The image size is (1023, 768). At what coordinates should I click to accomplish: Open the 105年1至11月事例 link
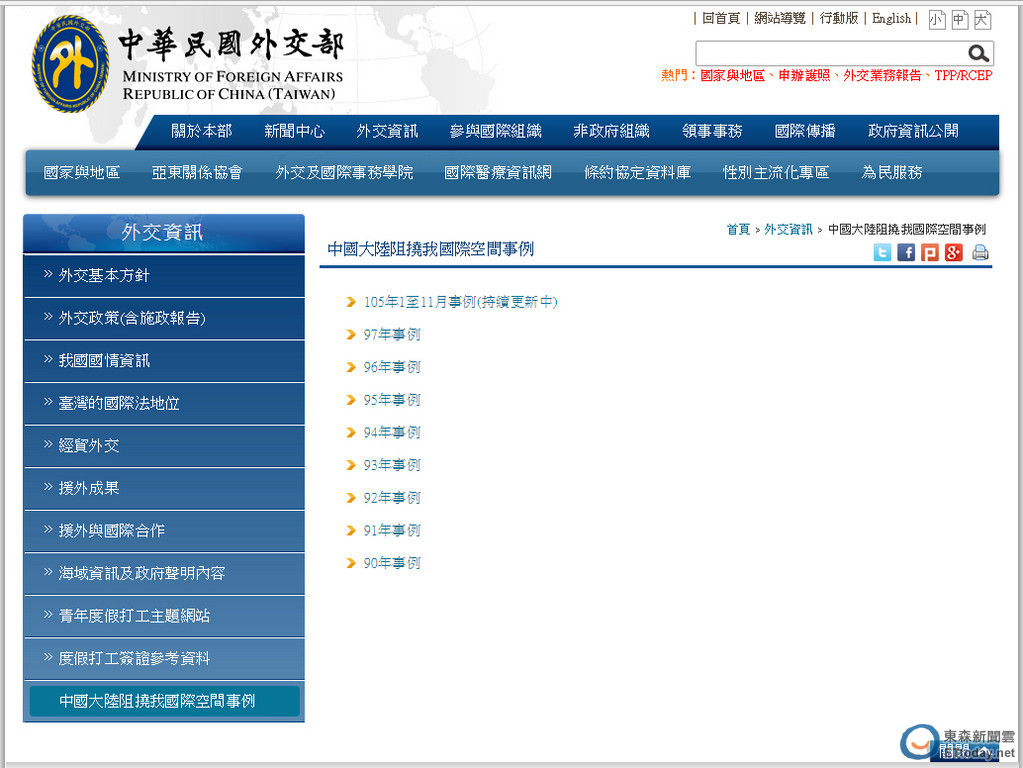click(460, 302)
